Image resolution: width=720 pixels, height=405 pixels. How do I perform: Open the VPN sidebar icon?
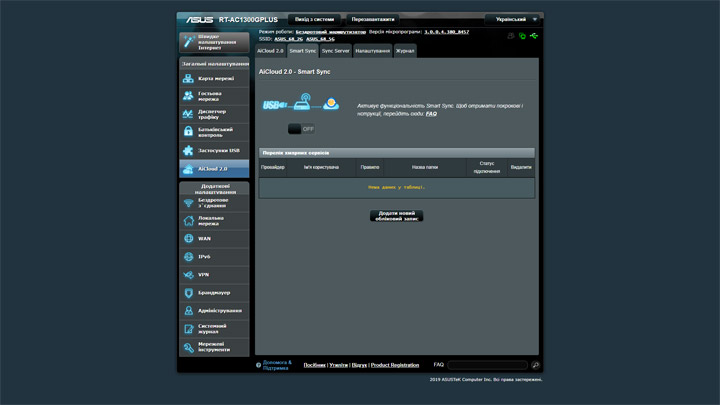point(188,275)
